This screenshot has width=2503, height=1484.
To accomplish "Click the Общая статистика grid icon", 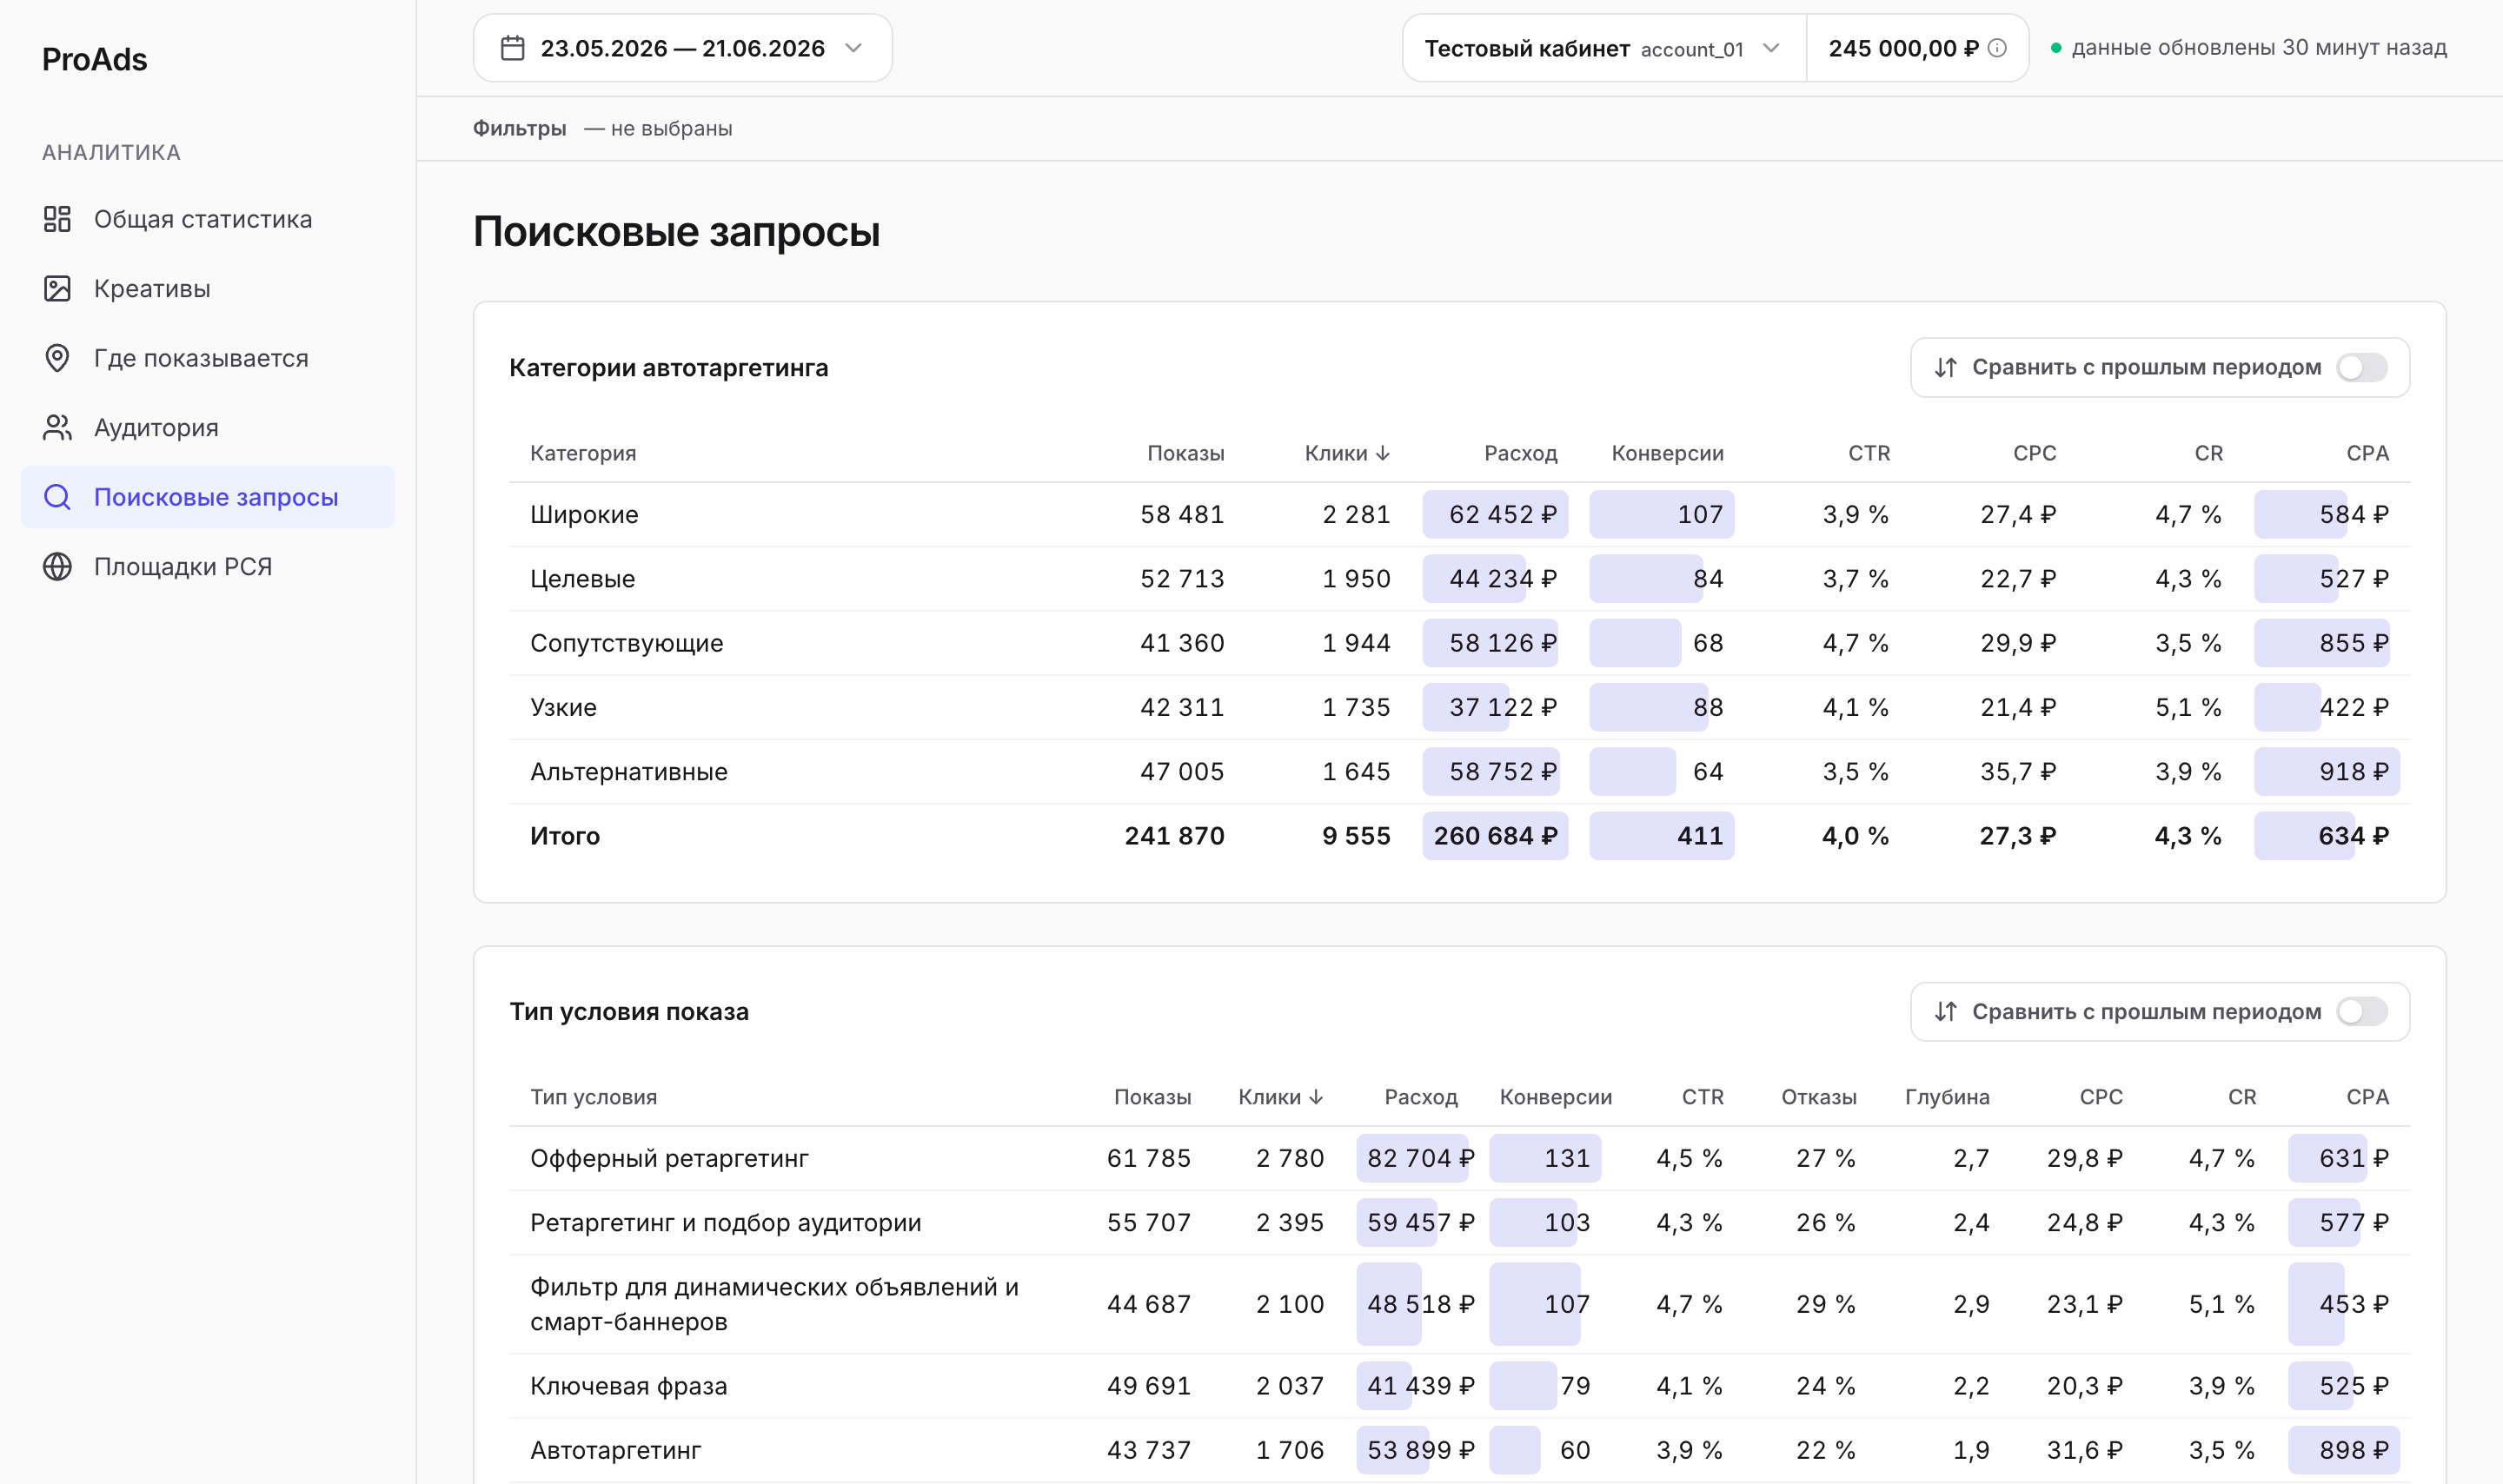I will (57, 219).
